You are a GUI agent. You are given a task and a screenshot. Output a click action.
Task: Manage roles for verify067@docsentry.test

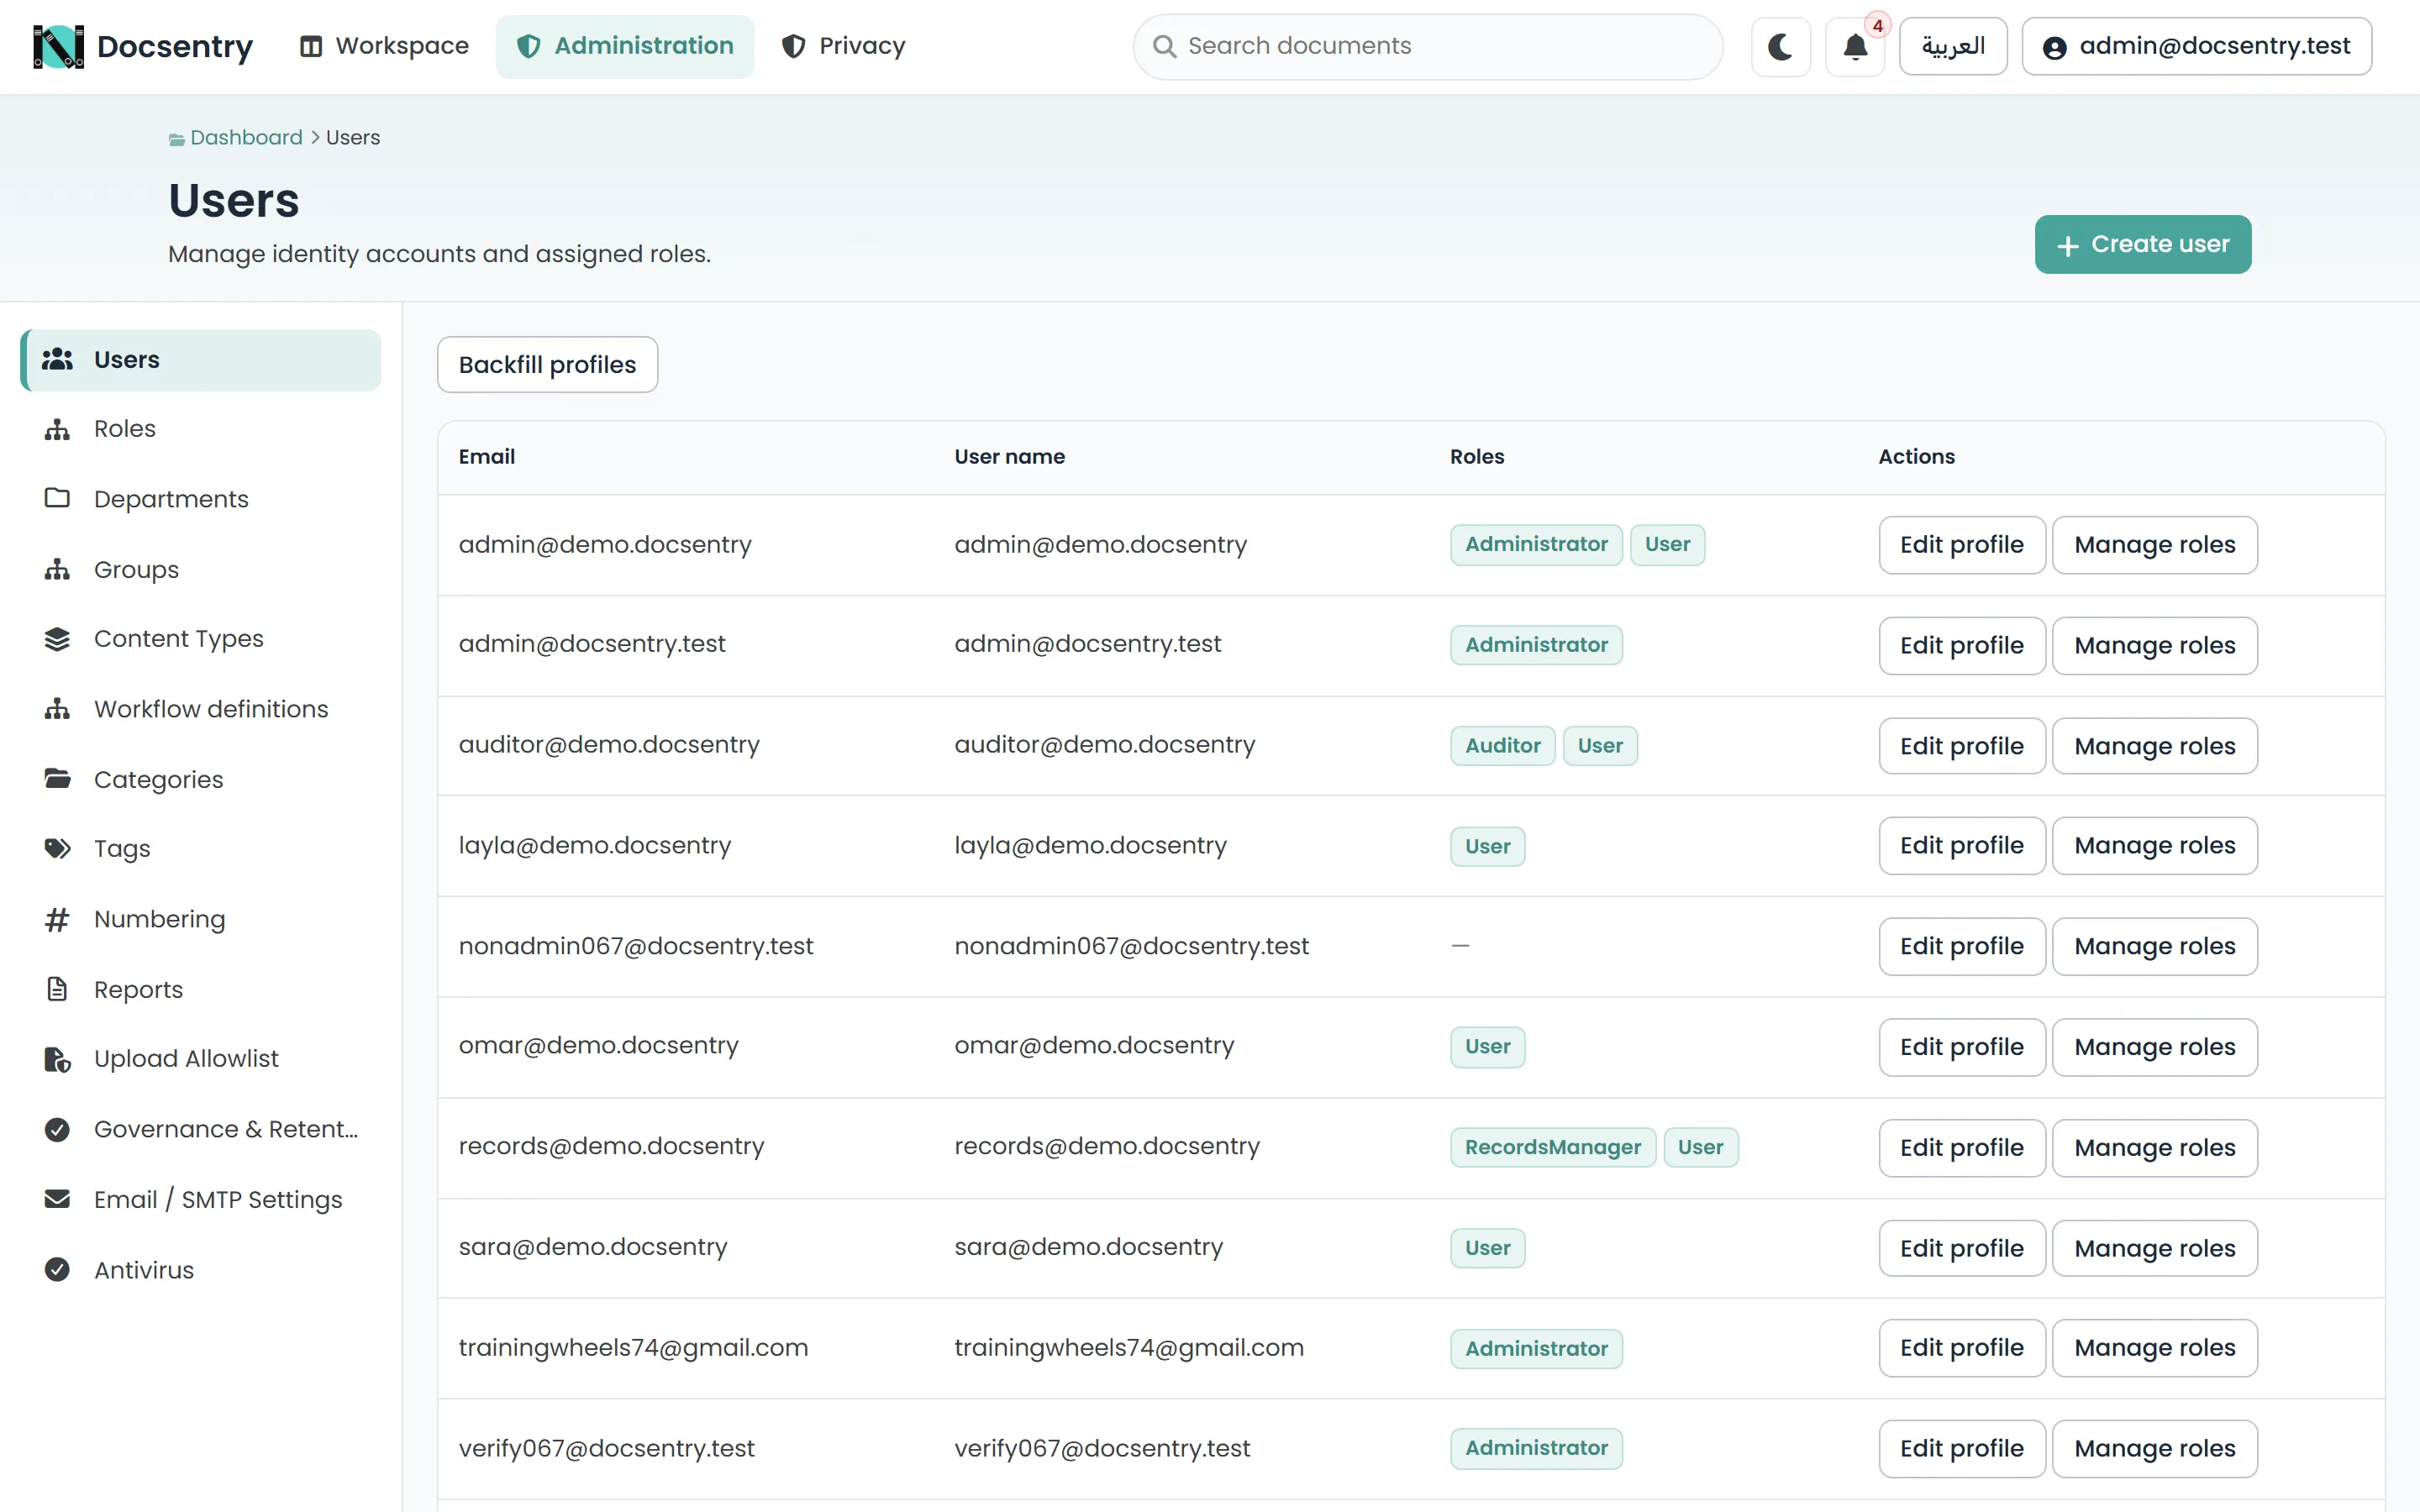tap(2154, 1449)
